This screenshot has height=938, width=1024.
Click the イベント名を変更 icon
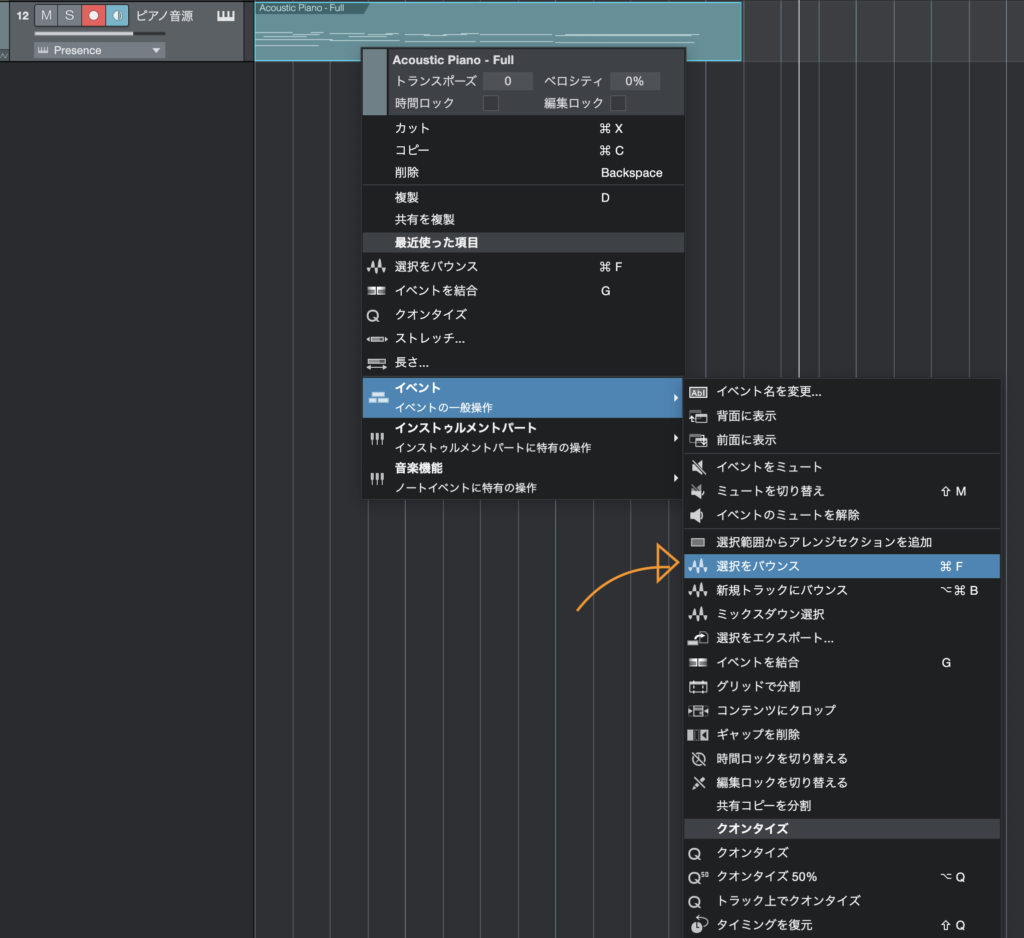point(698,392)
